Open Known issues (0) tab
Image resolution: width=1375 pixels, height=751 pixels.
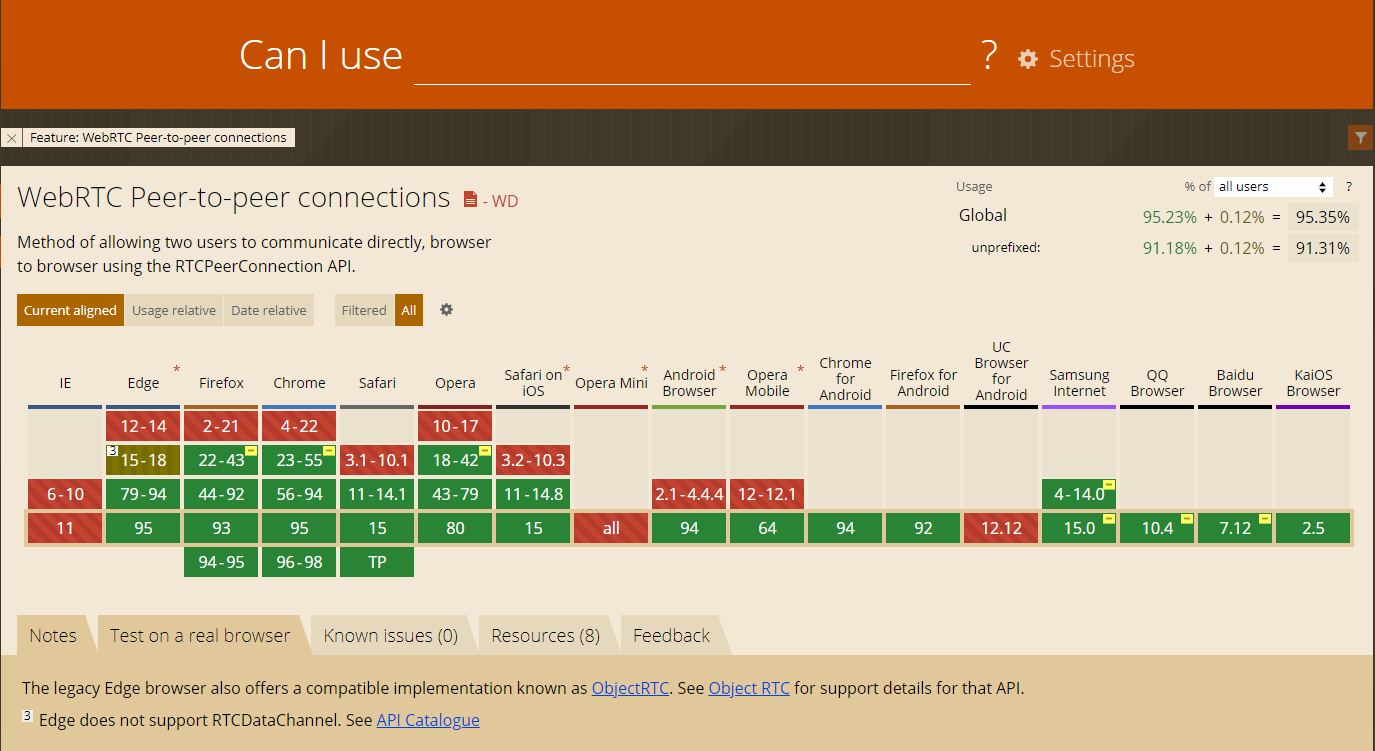[391, 635]
